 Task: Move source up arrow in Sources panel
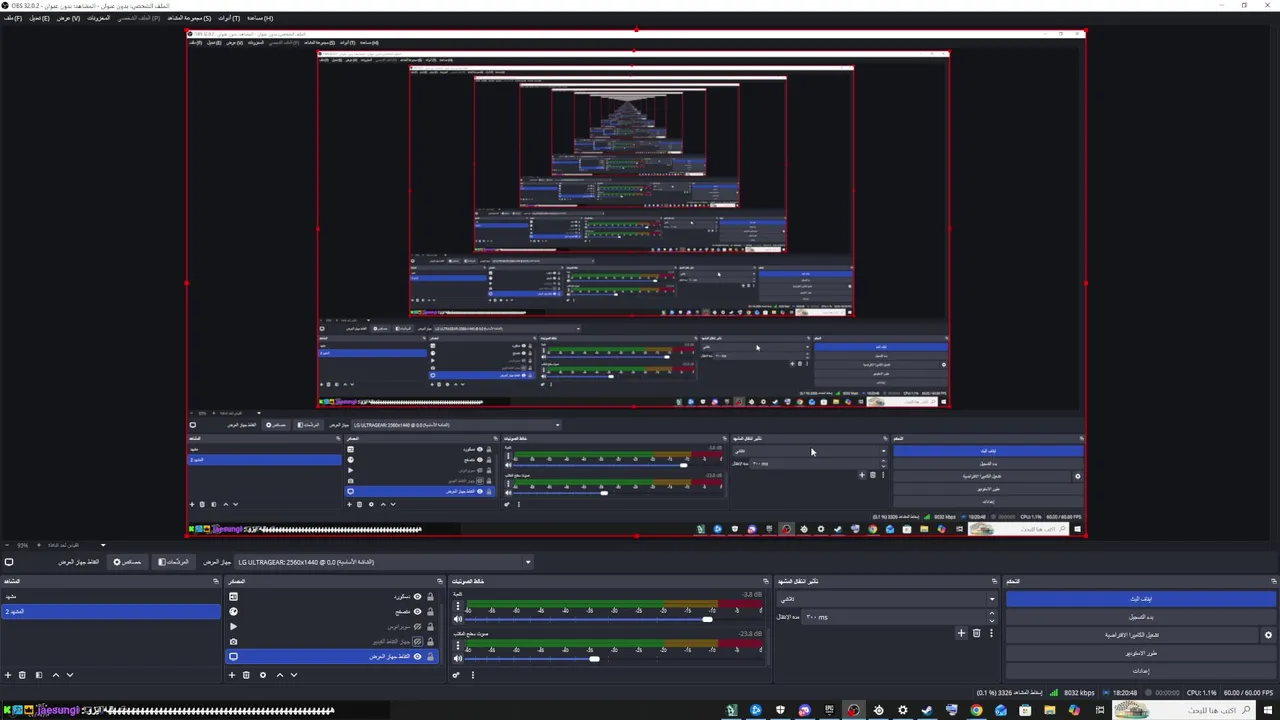[x=280, y=675]
